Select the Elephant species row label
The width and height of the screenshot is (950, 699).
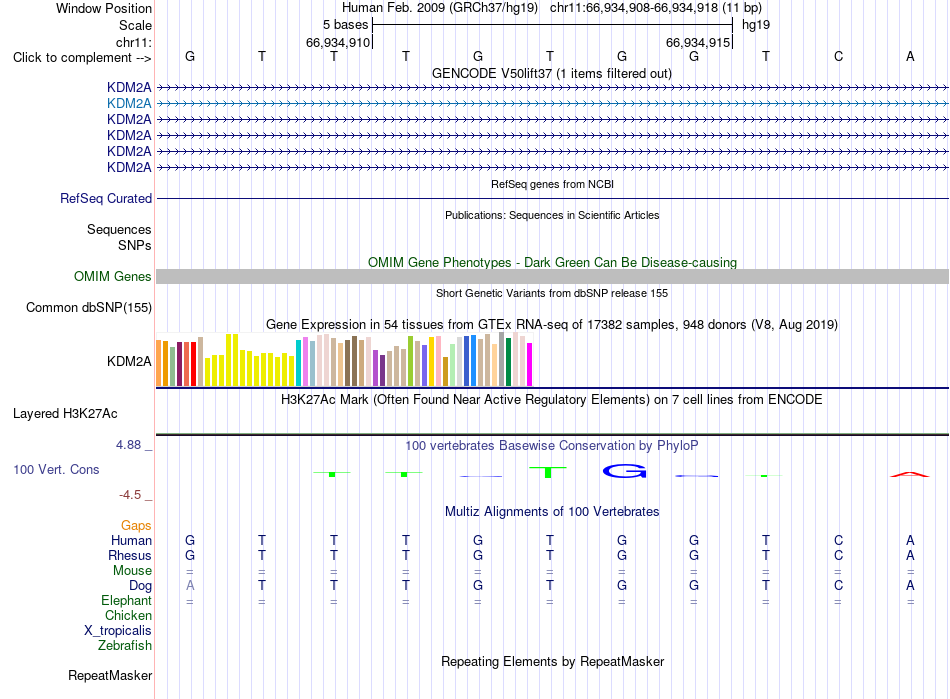point(126,601)
